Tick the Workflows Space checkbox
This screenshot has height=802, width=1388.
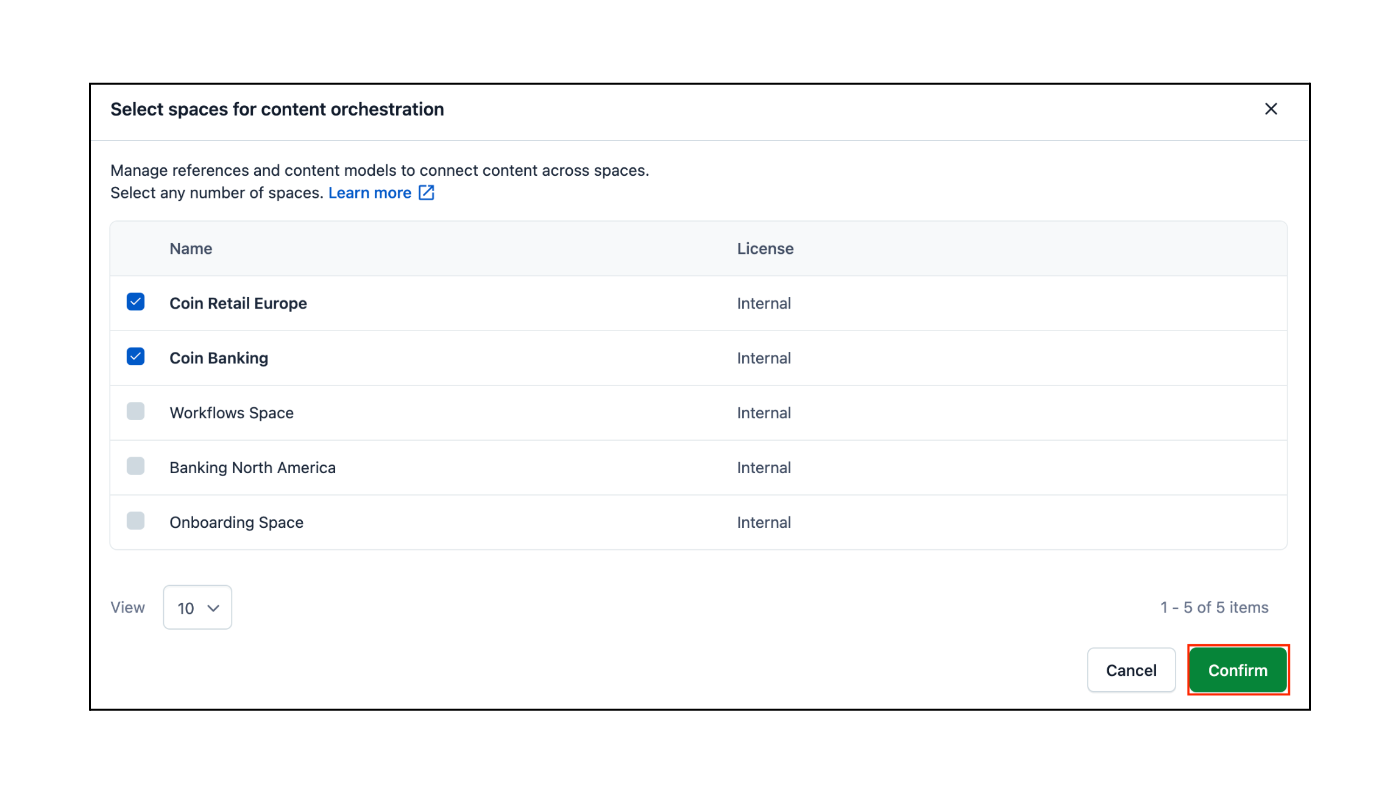(x=136, y=411)
